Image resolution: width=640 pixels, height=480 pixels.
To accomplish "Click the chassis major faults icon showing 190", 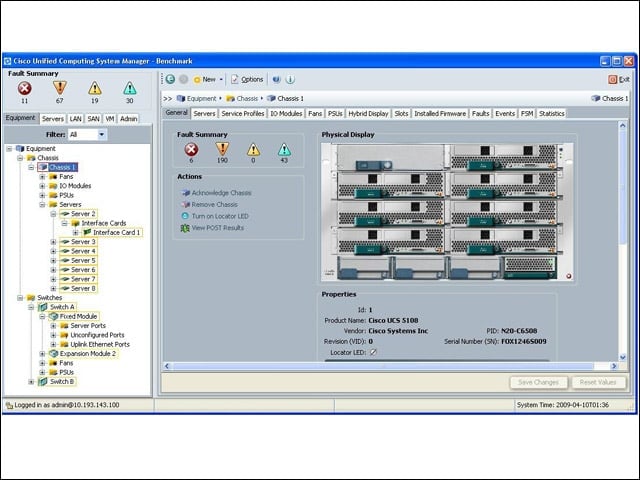I will click(222, 149).
